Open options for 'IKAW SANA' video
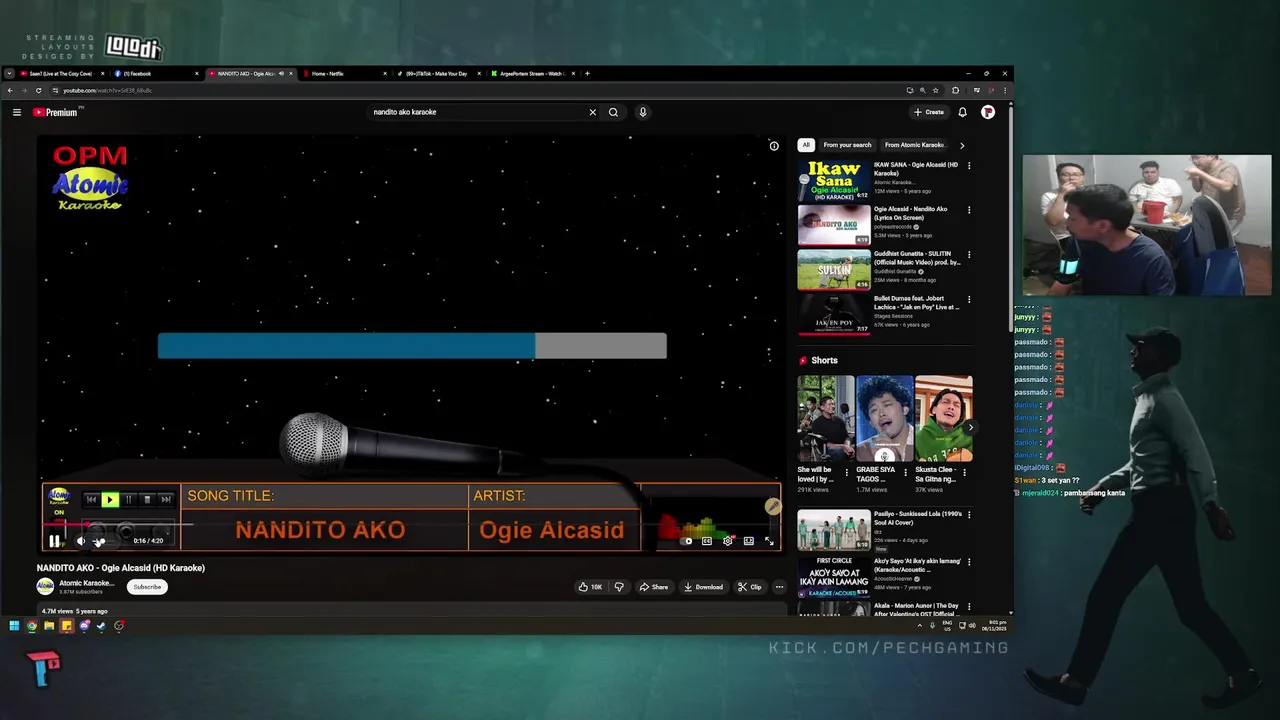 tap(969, 165)
